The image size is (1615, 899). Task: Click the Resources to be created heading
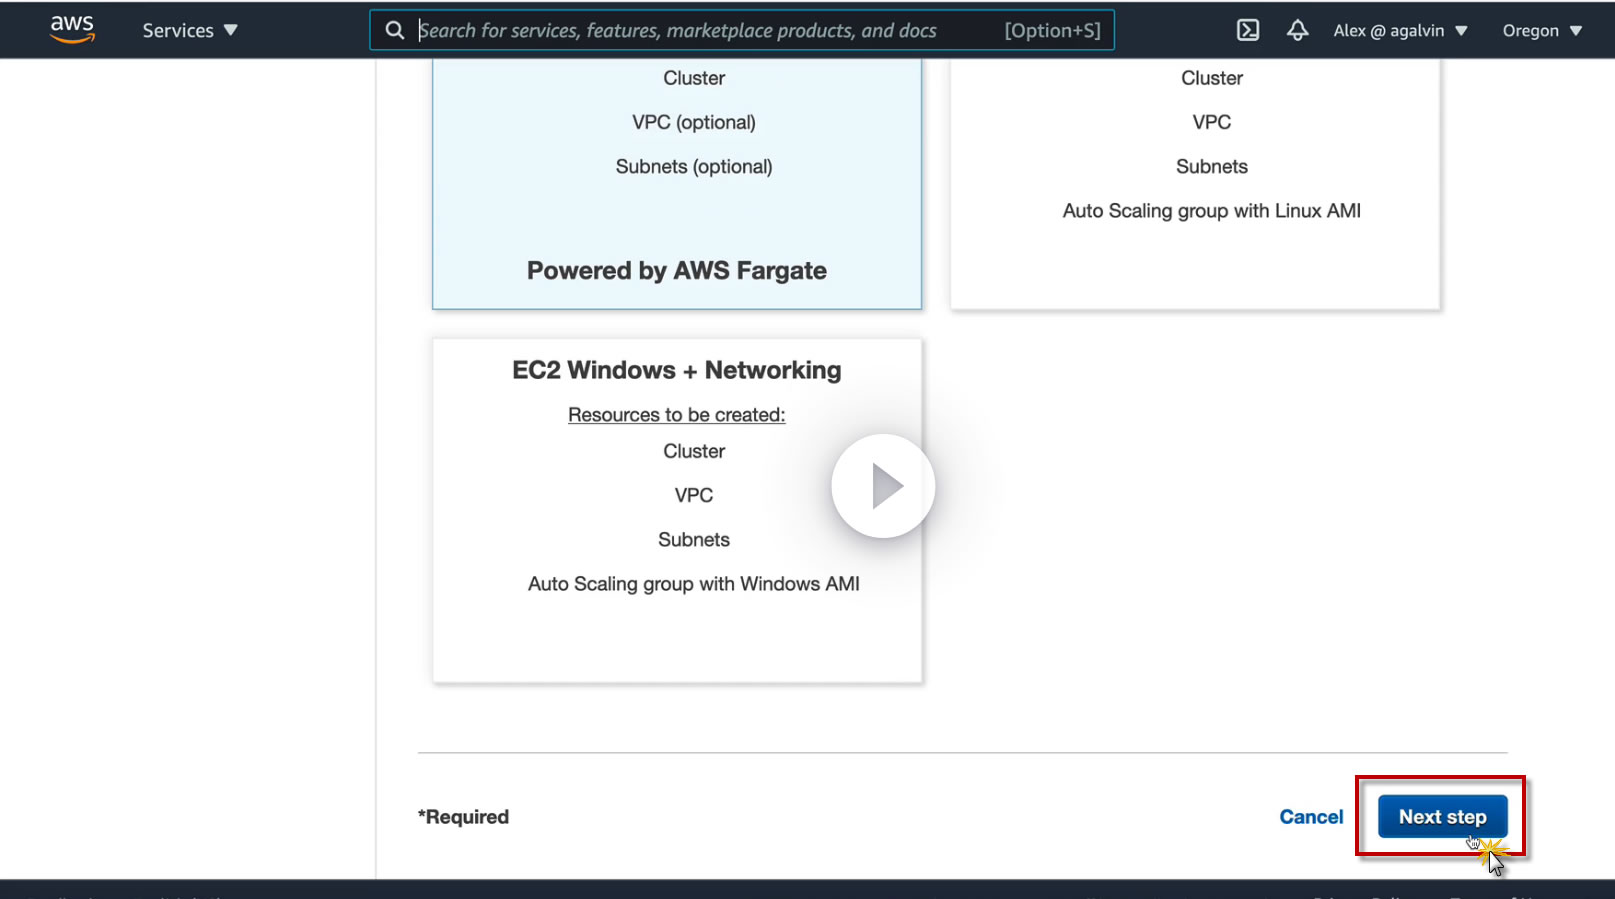tap(676, 415)
